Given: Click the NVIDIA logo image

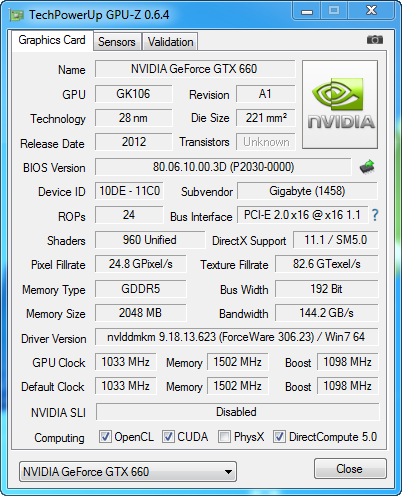Looking at the screenshot, I should pyautogui.click(x=340, y=104).
